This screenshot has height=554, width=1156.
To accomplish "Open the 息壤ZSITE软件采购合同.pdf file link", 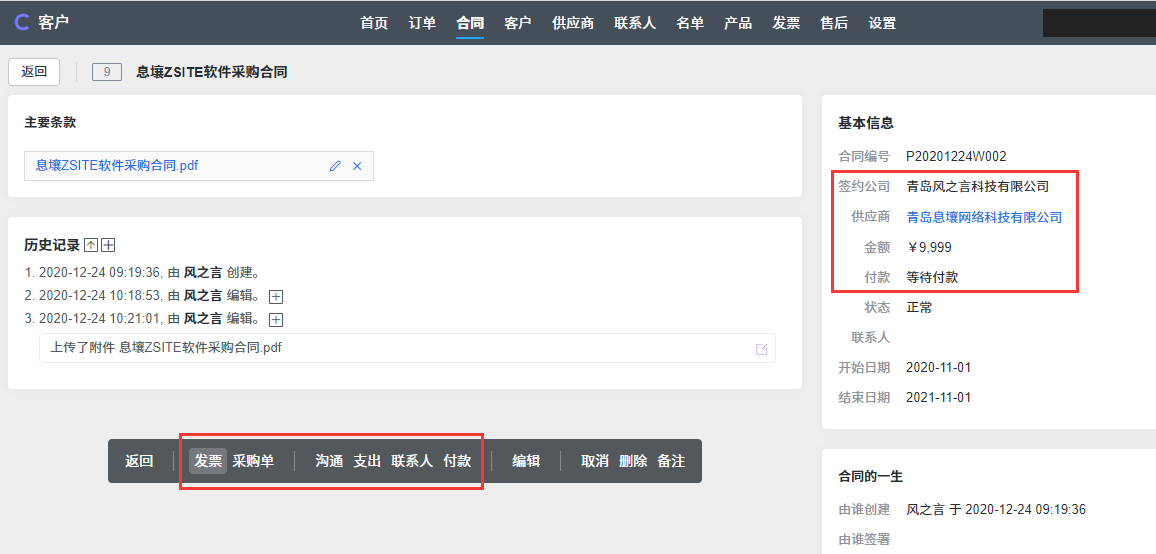I will (117, 165).
